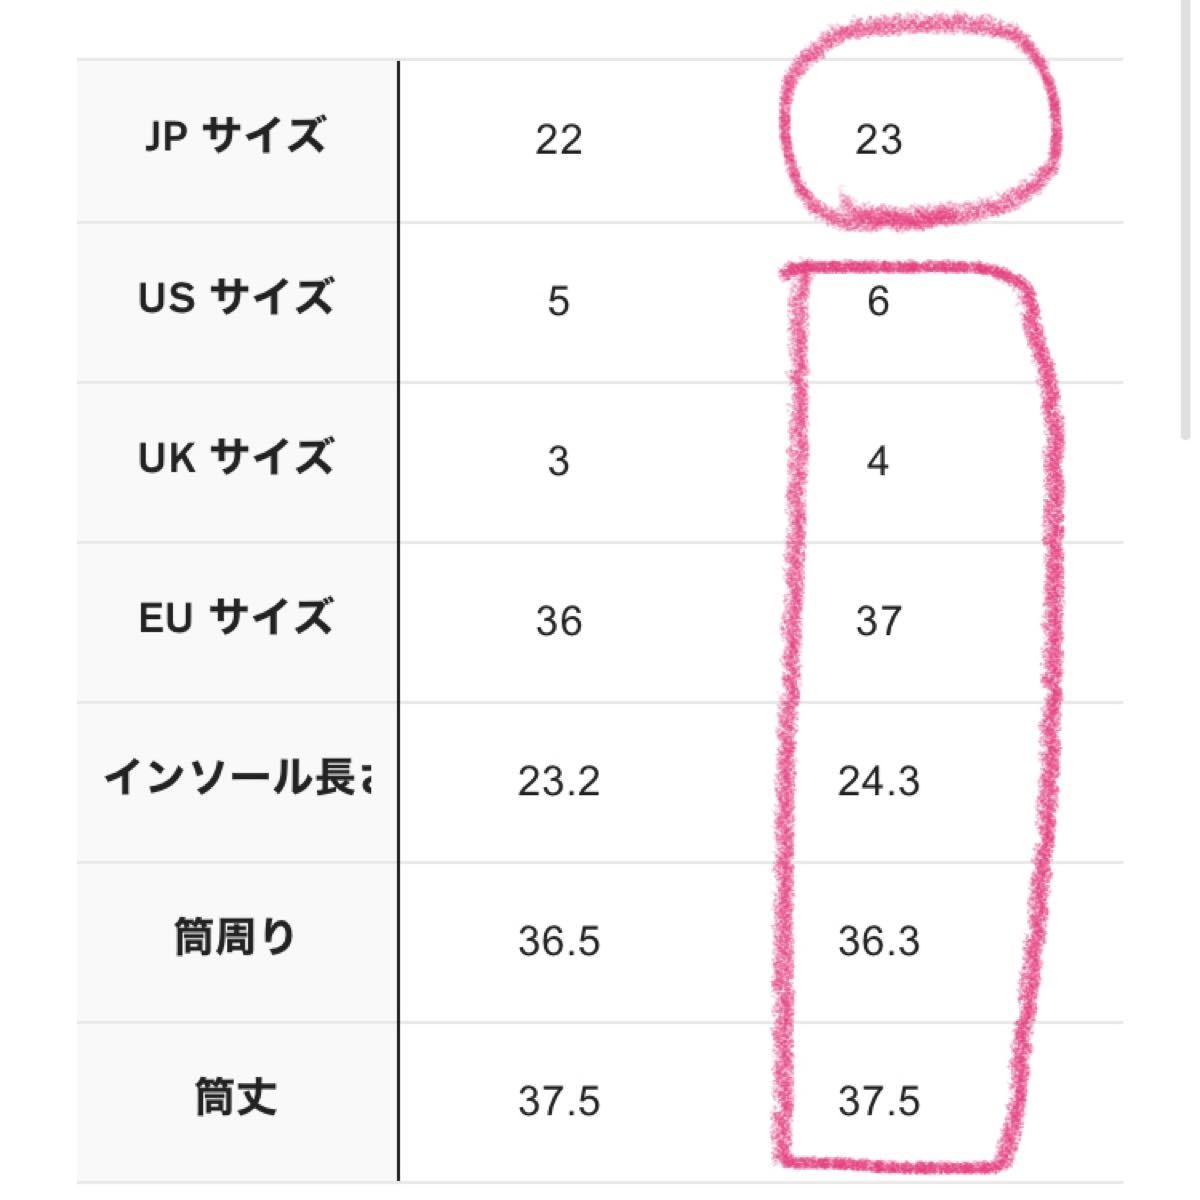Click the insole length 24.3 value

click(878, 781)
